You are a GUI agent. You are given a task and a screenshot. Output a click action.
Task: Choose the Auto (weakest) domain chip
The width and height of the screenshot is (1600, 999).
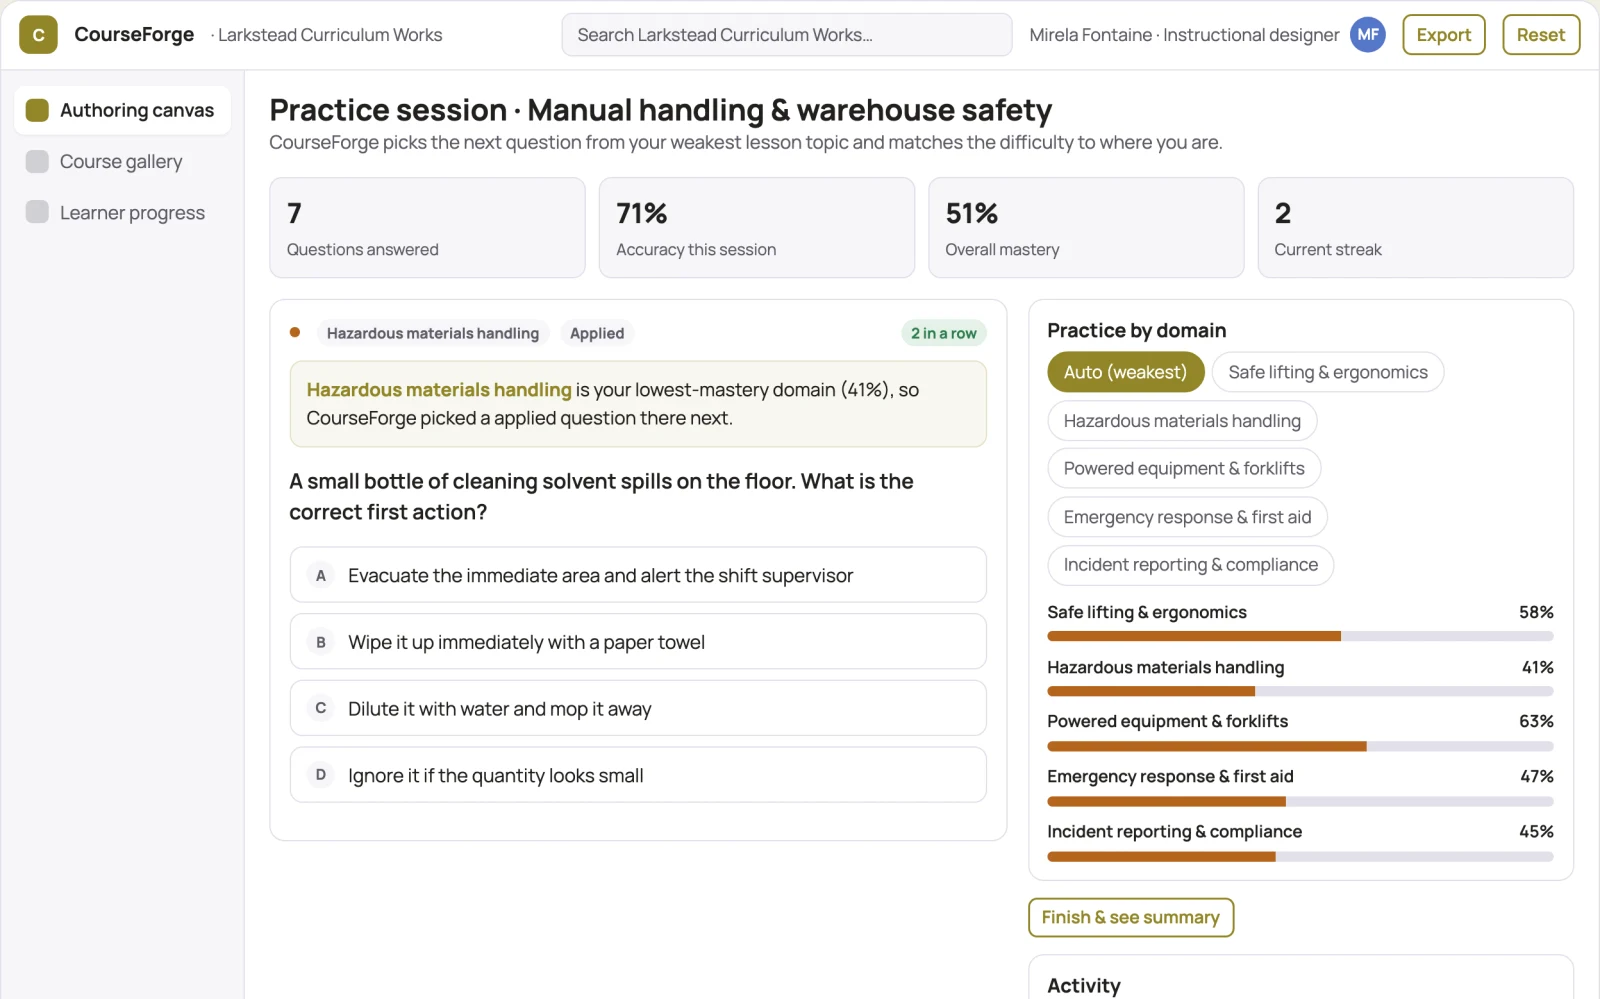[1126, 372]
